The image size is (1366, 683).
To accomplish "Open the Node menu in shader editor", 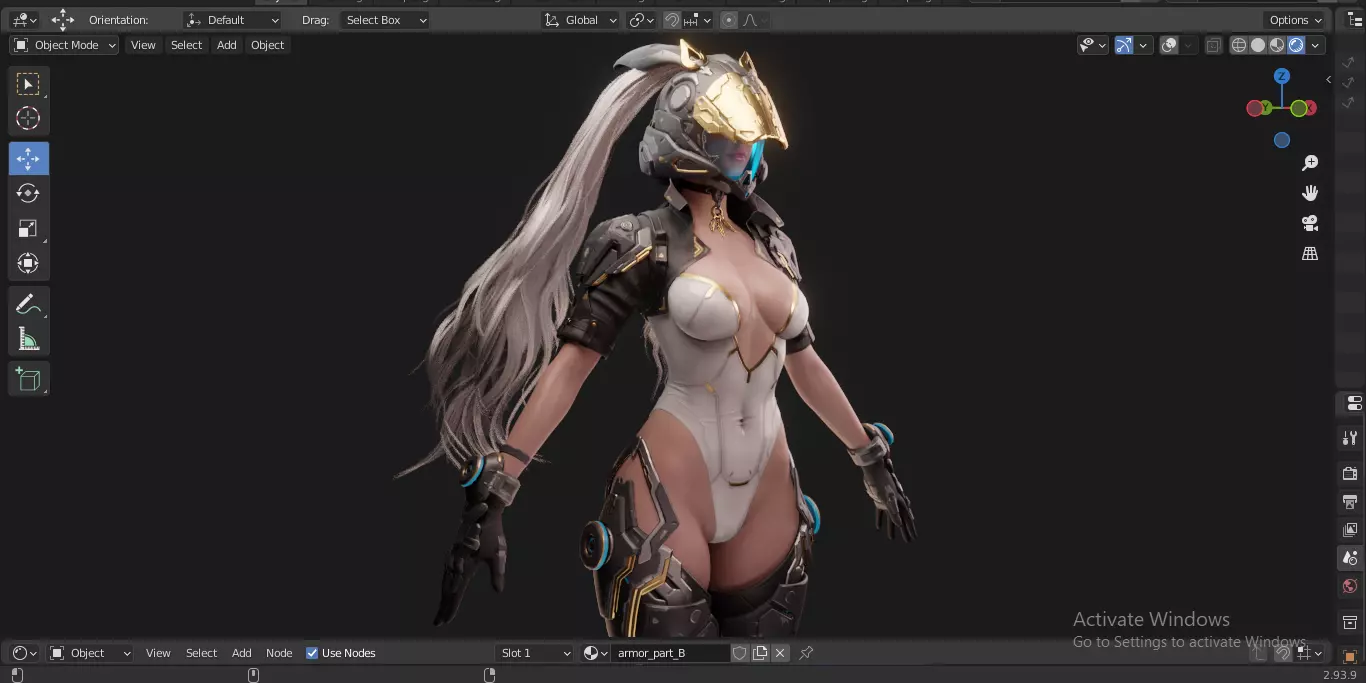I will 279,653.
